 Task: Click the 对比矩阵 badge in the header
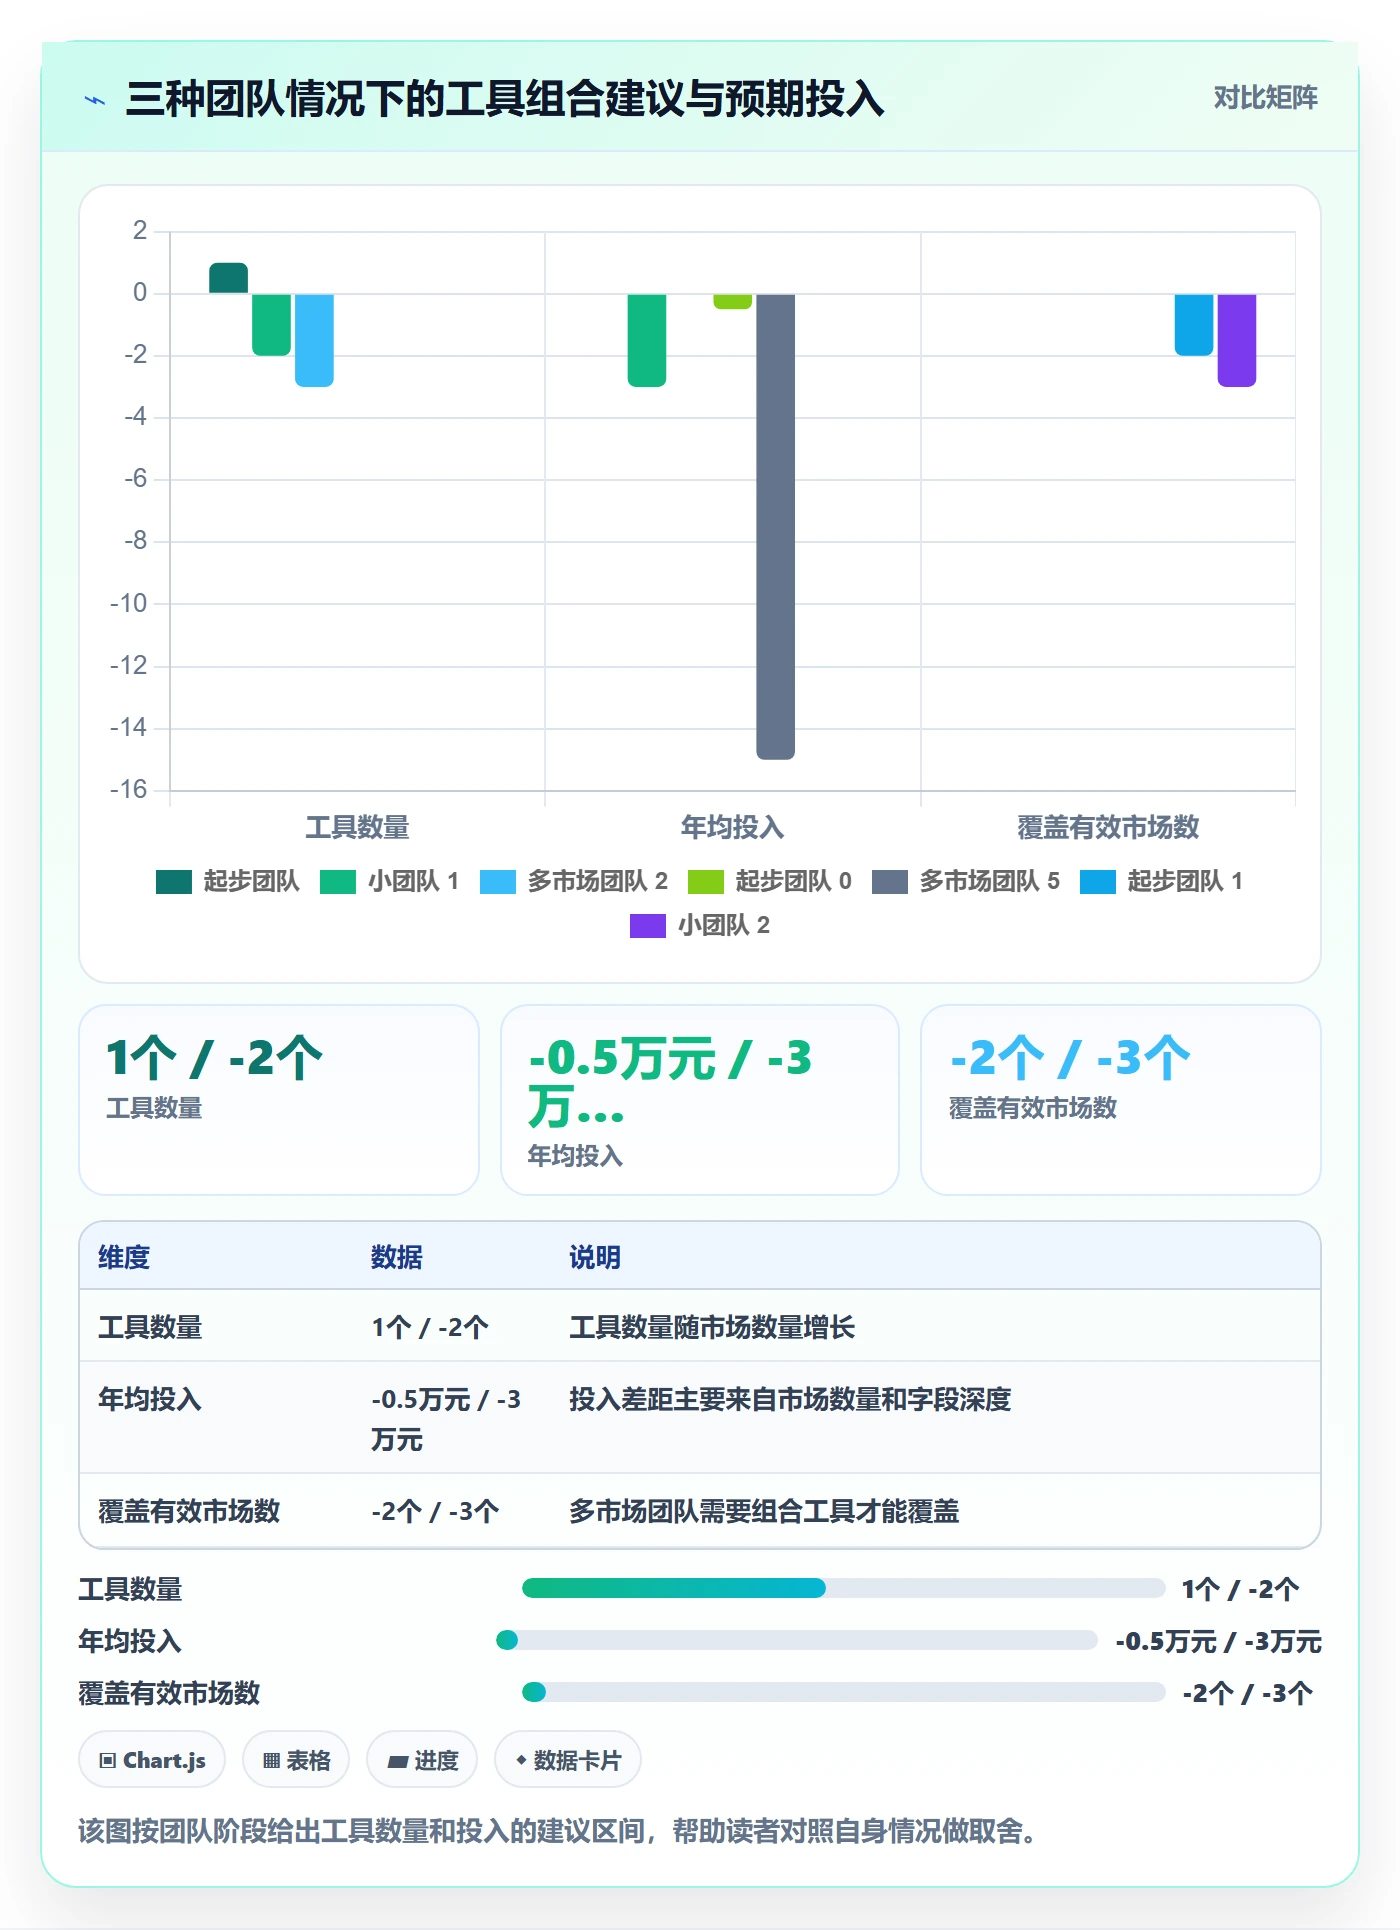click(1265, 98)
